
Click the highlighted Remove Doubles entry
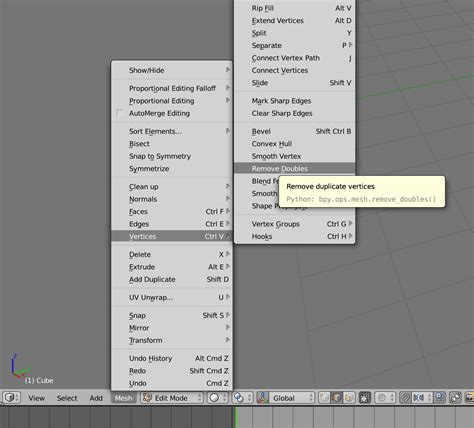pyautogui.click(x=295, y=169)
